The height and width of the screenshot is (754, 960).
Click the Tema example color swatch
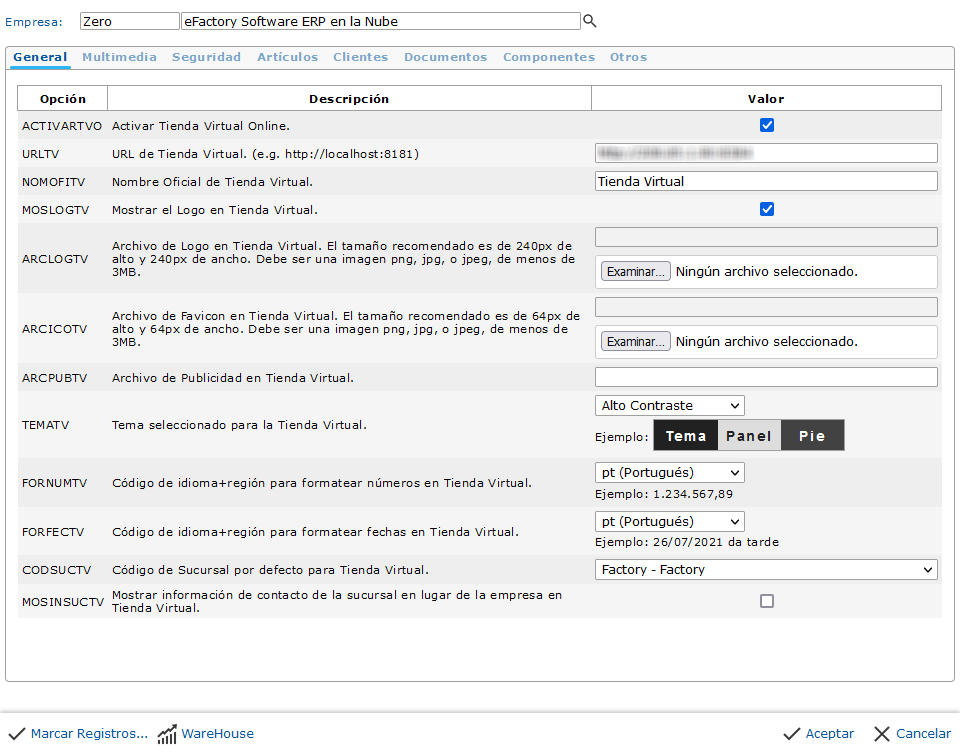686,436
